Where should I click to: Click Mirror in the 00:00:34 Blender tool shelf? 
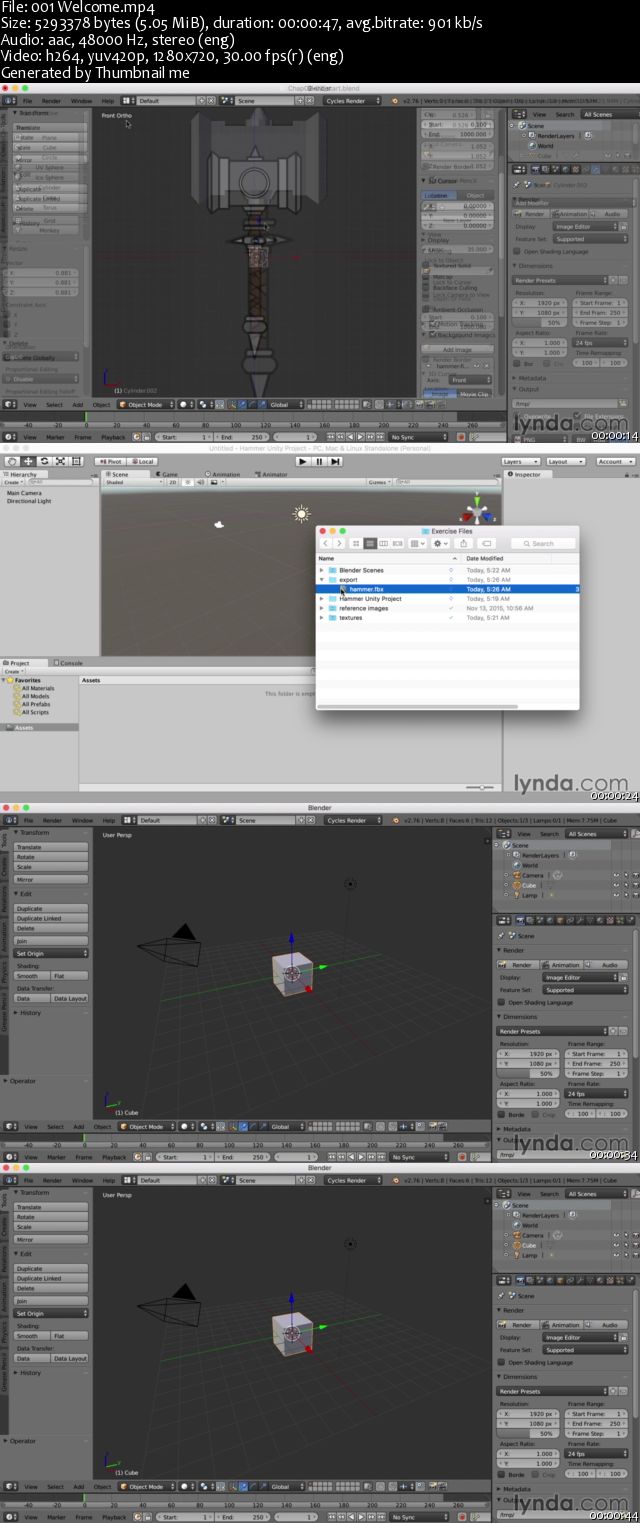51,878
